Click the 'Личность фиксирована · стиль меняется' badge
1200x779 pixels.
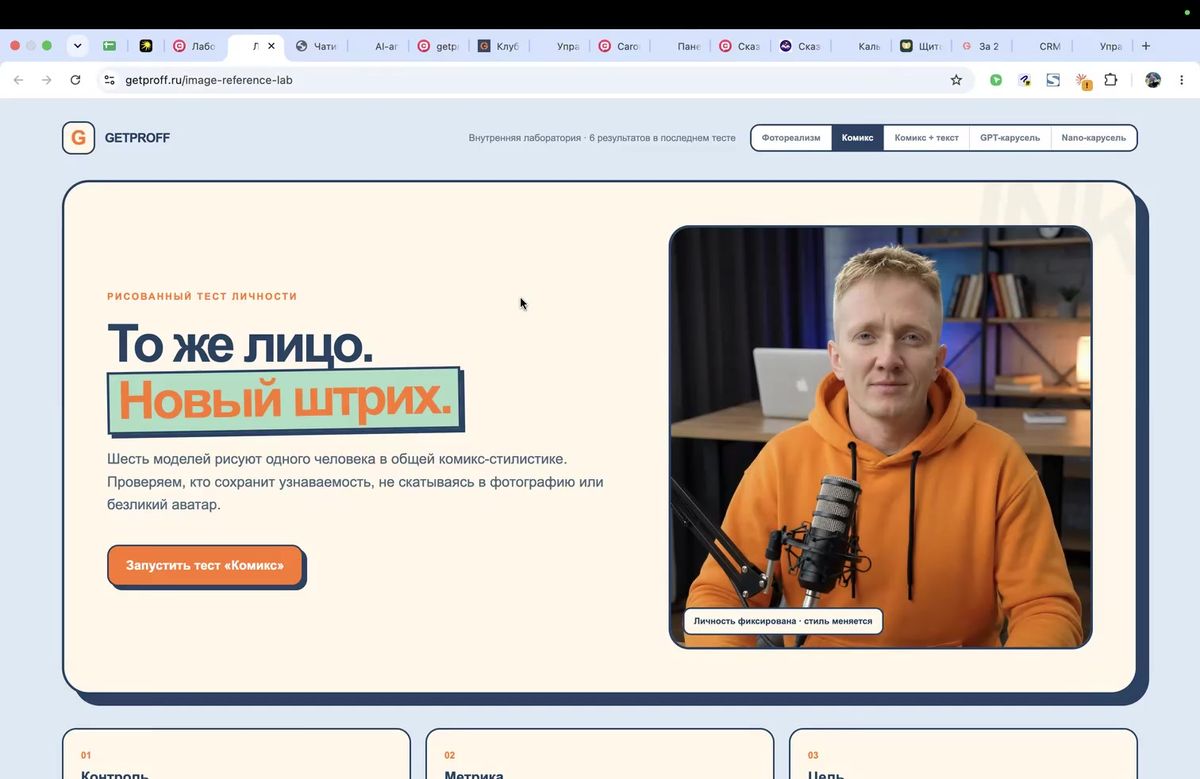coord(783,621)
